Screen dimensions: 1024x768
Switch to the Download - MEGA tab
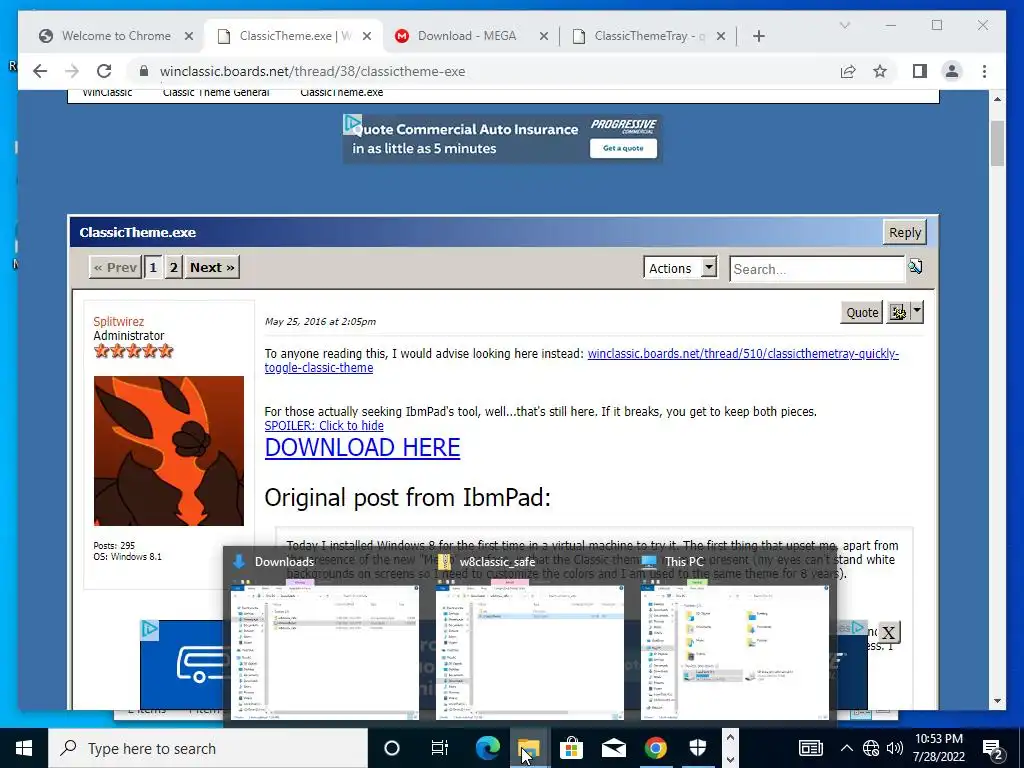[x=466, y=36]
